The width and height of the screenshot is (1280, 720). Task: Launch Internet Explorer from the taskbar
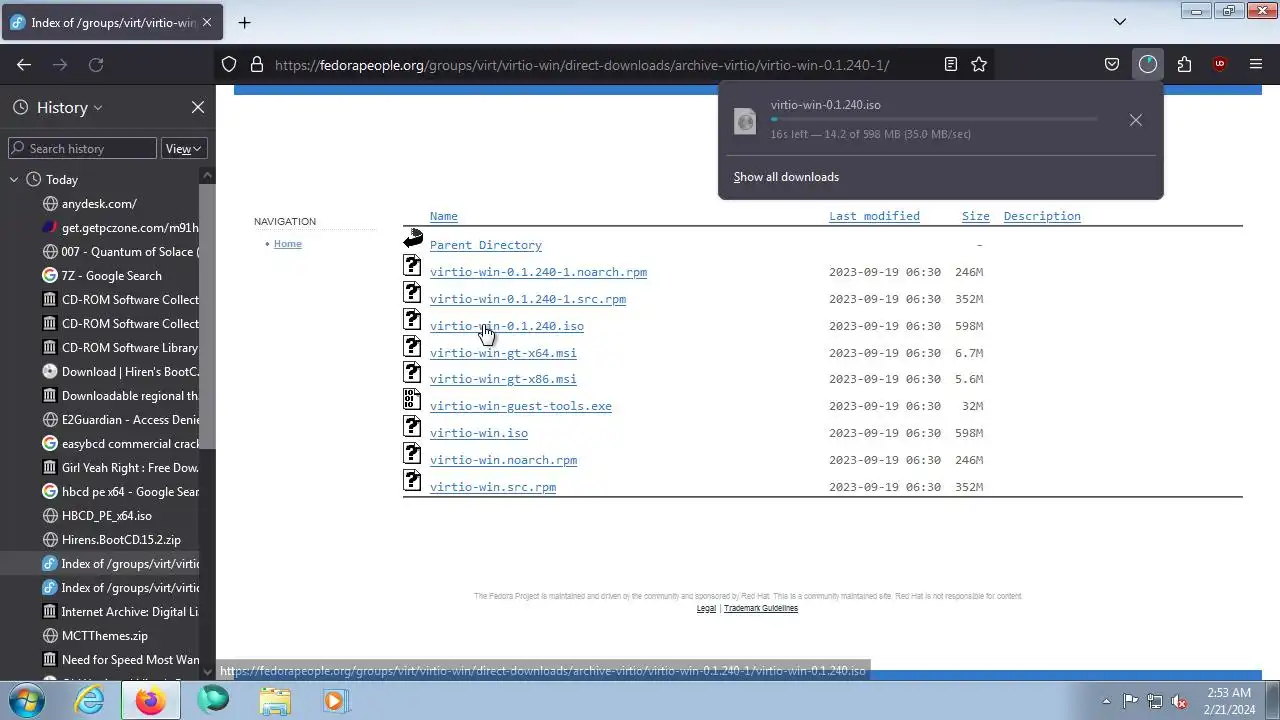(x=90, y=700)
